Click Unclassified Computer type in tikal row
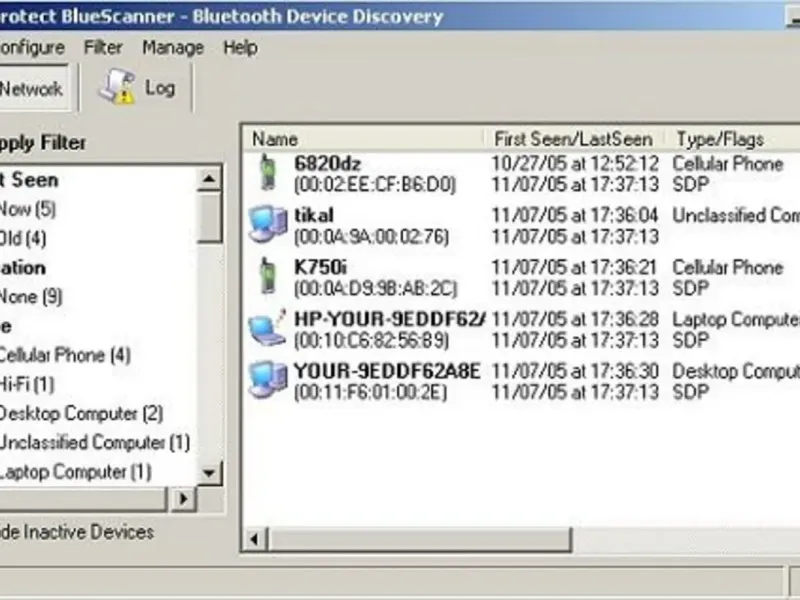800x600 pixels. (x=736, y=215)
